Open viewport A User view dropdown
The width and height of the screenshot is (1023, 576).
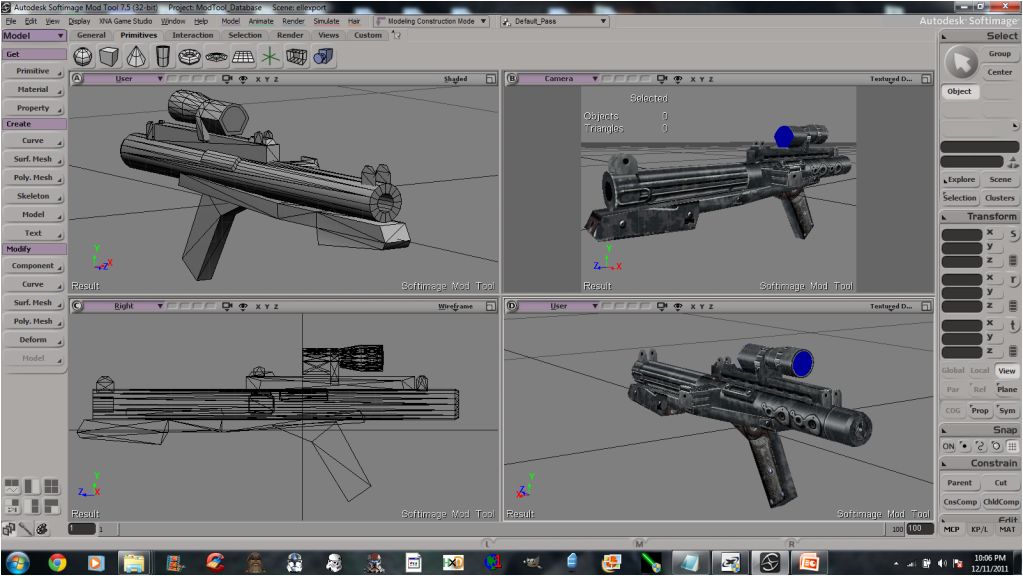pyautogui.click(x=124, y=79)
